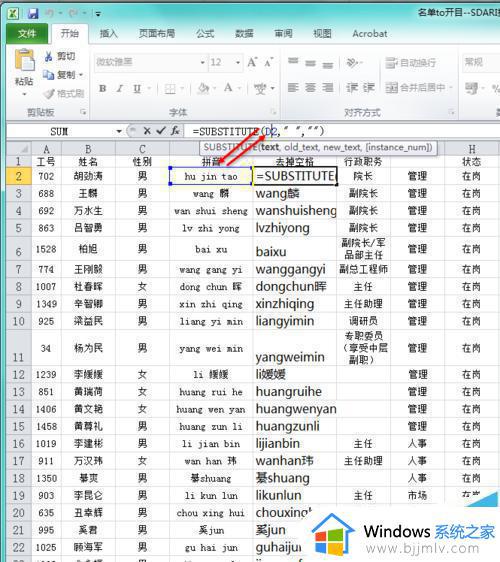Open quick access toolbar customize dropdown
500x562 pixels.
tap(98, 14)
